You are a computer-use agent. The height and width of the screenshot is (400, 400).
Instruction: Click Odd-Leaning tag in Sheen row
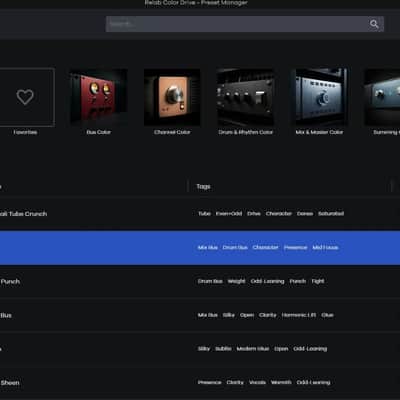(314, 382)
